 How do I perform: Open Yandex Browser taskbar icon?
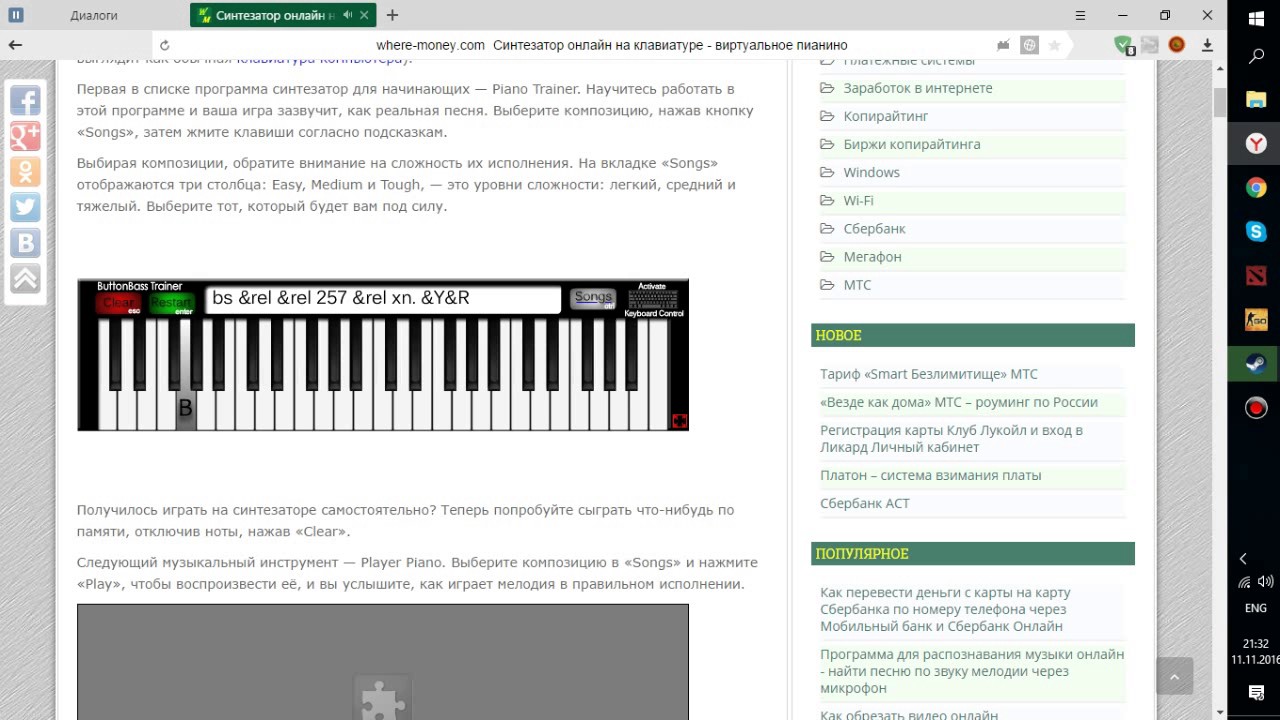pyautogui.click(x=1256, y=144)
